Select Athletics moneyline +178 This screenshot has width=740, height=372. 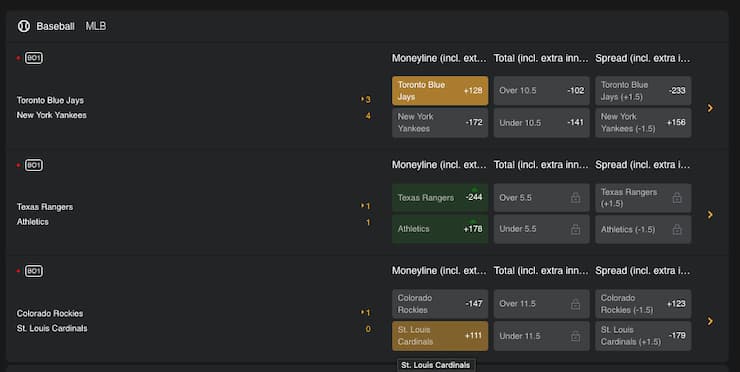click(x=440, y=229)
